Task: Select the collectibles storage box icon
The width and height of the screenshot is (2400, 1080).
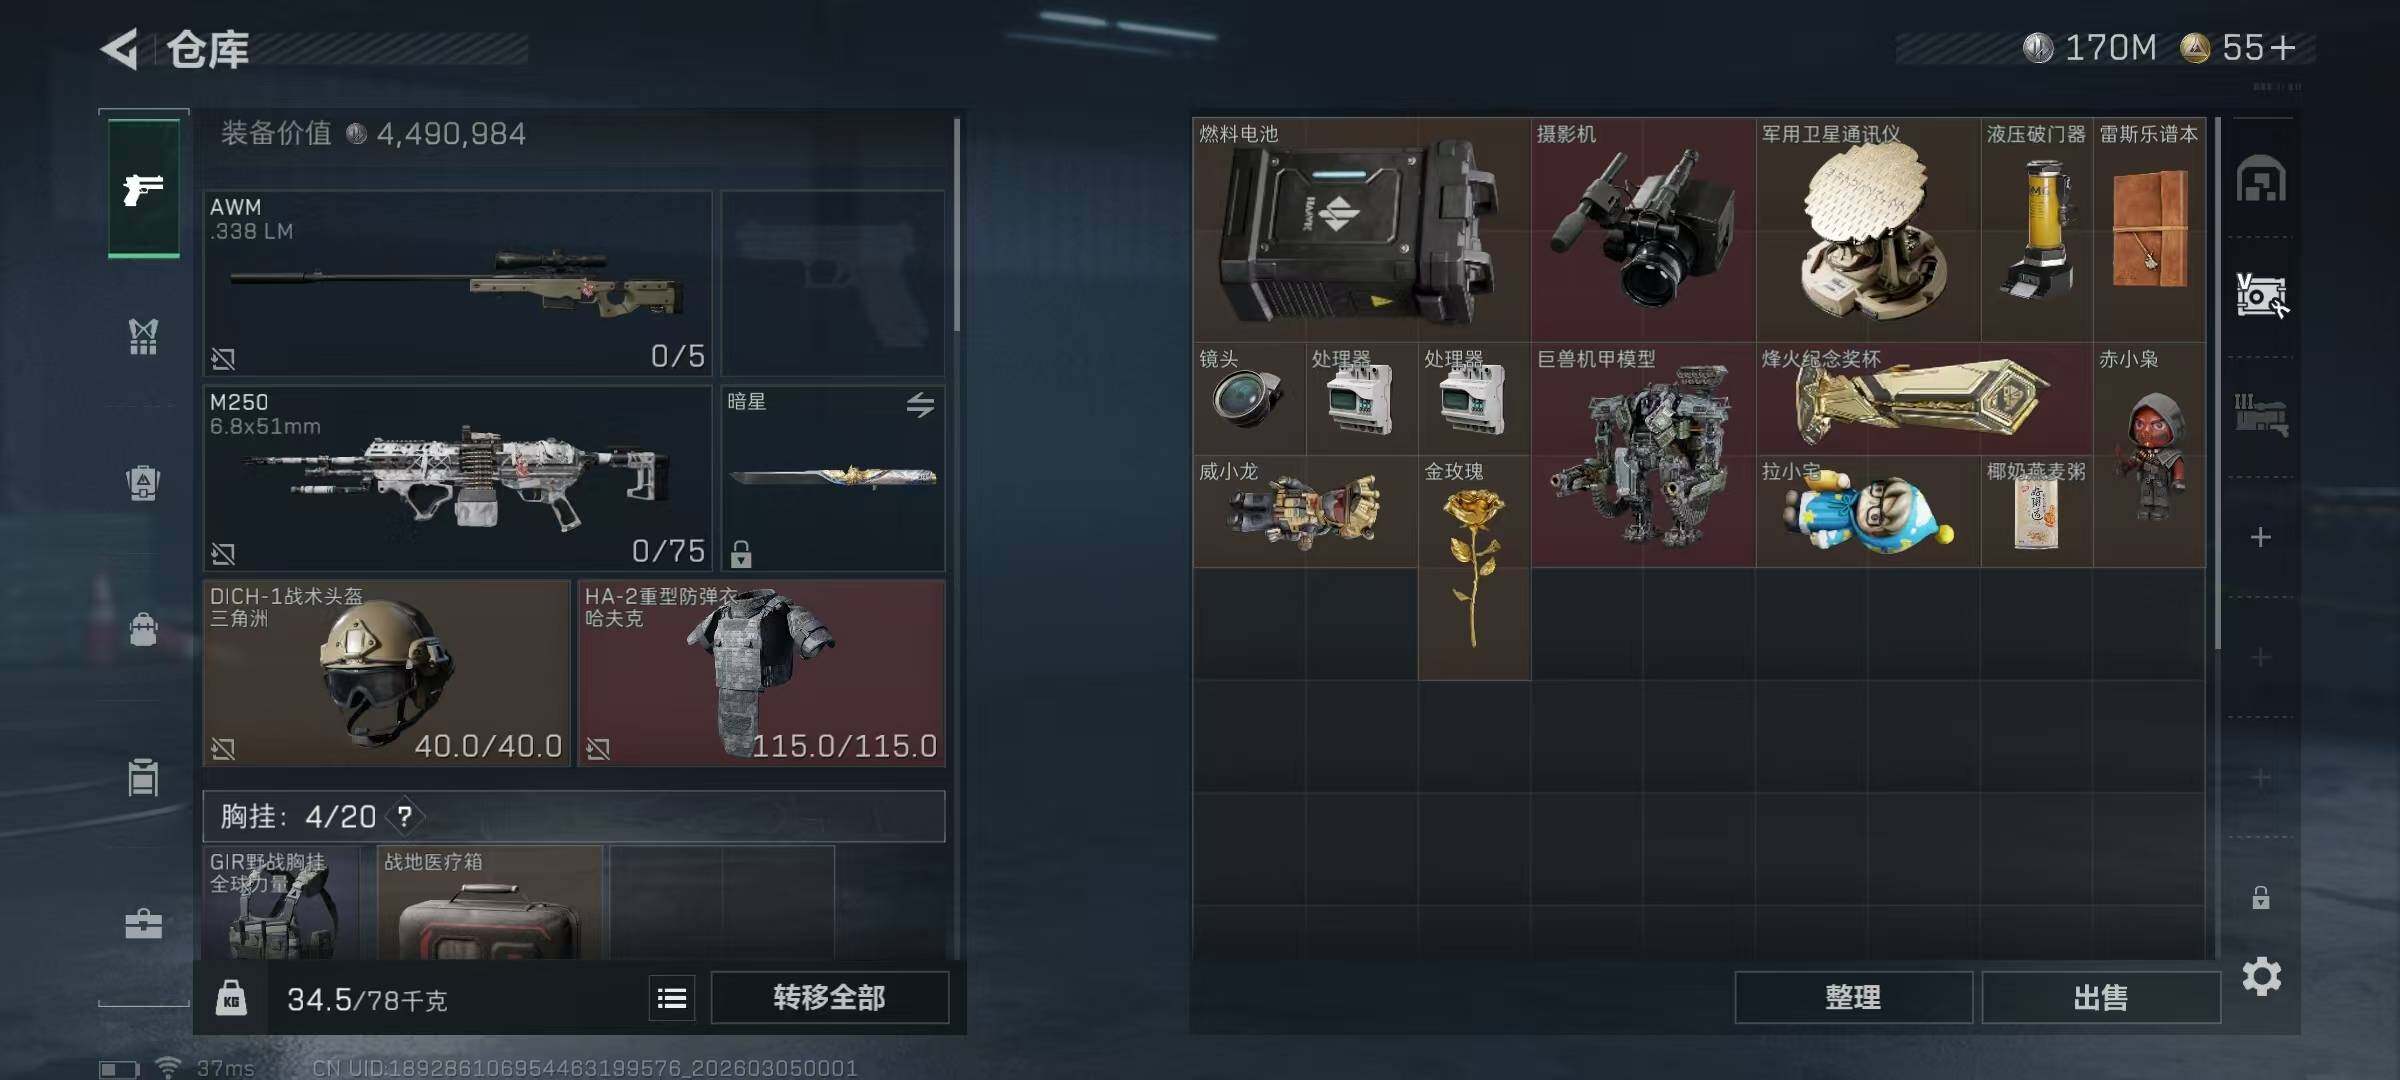Action: tap(2261, 296)
